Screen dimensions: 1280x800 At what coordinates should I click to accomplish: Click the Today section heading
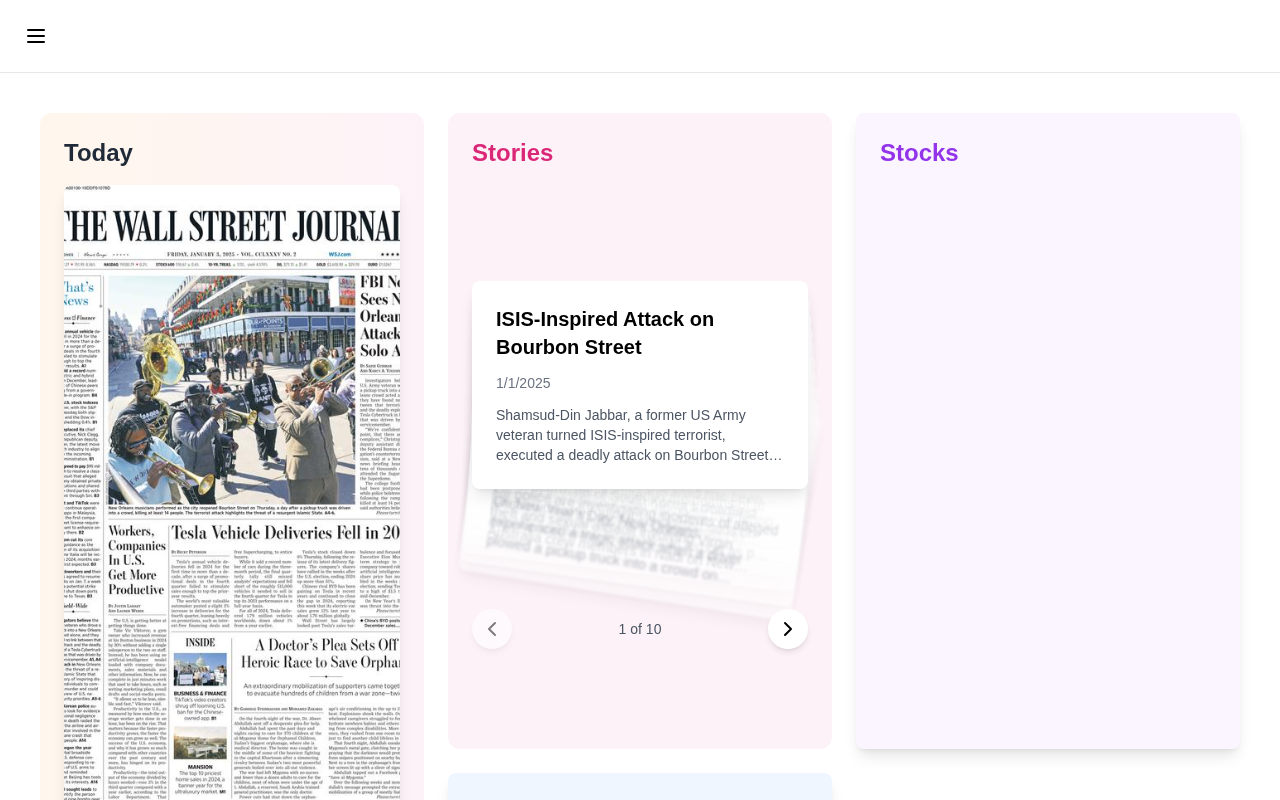tap(98, 153)
